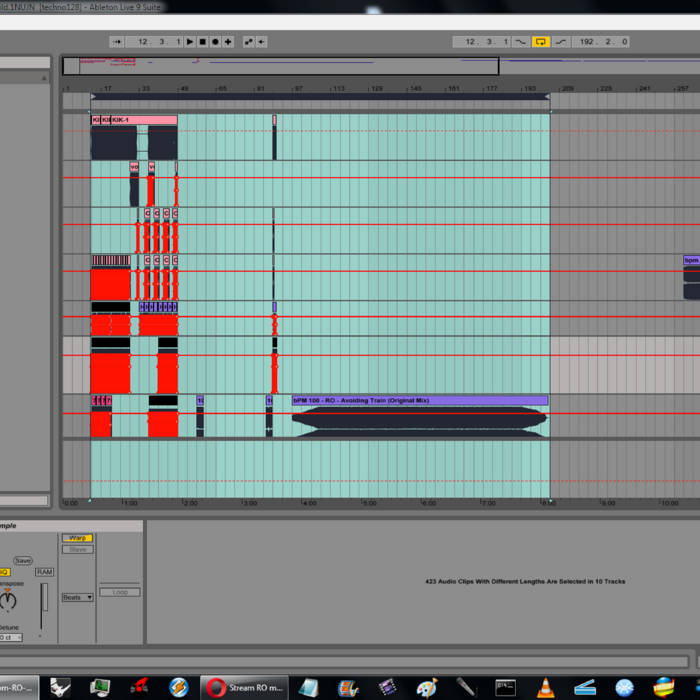Click the Punch-Out switch icon
700x700 pixels.
tap(562, 42)
